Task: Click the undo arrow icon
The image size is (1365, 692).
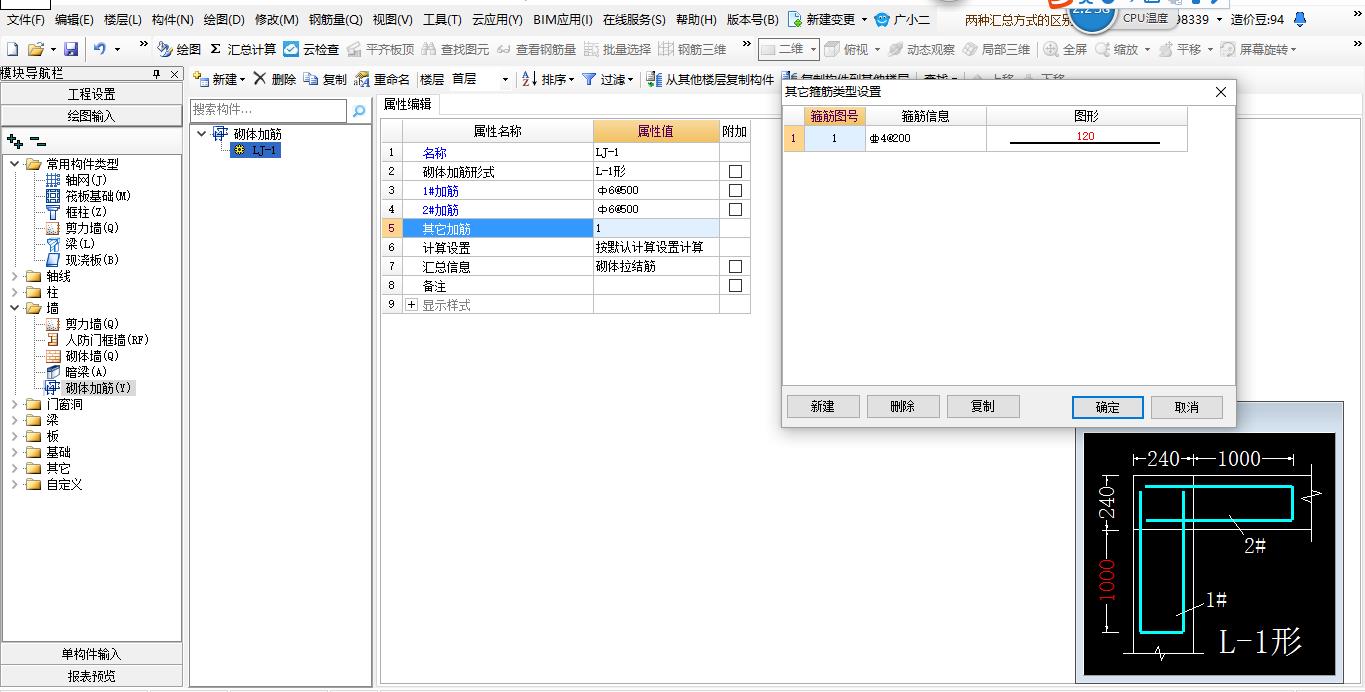Action: pos(100,49)
